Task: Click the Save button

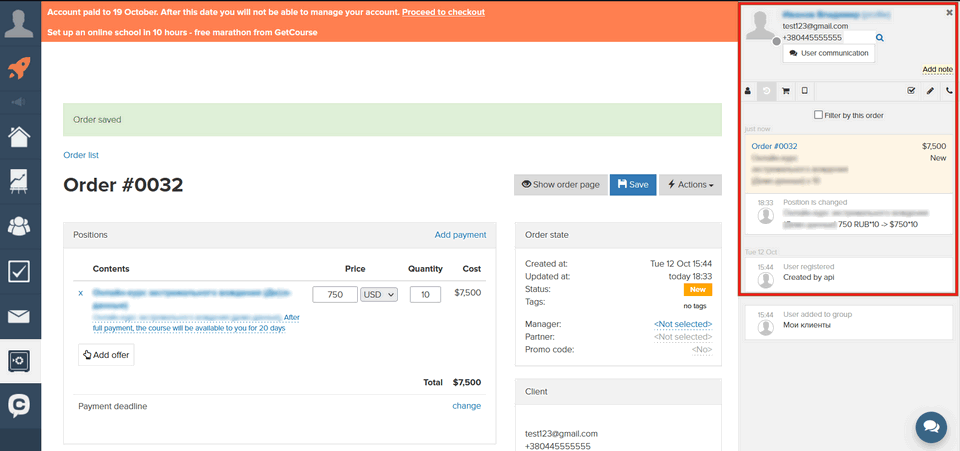Action: point(631,185)
